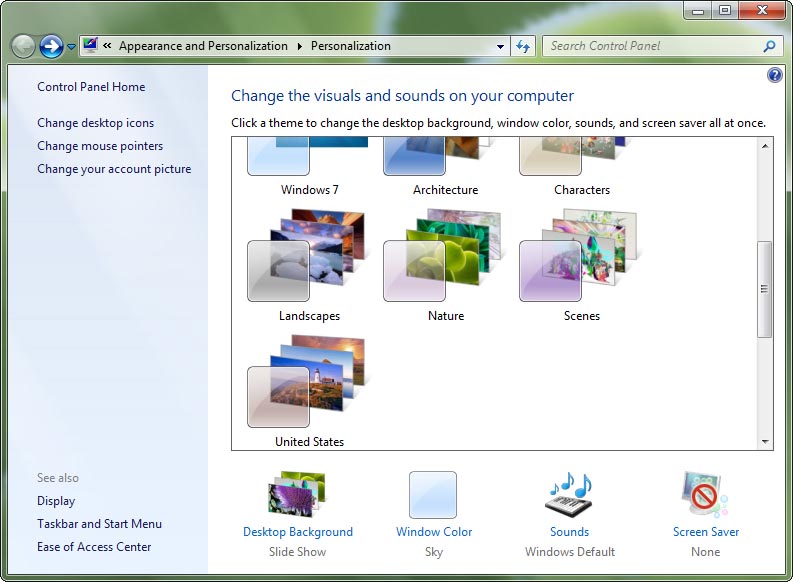The height and width of the screenshot is (582, 793).
Task: Open the address bar history dropdown
Action: click(x=501, y=46)
